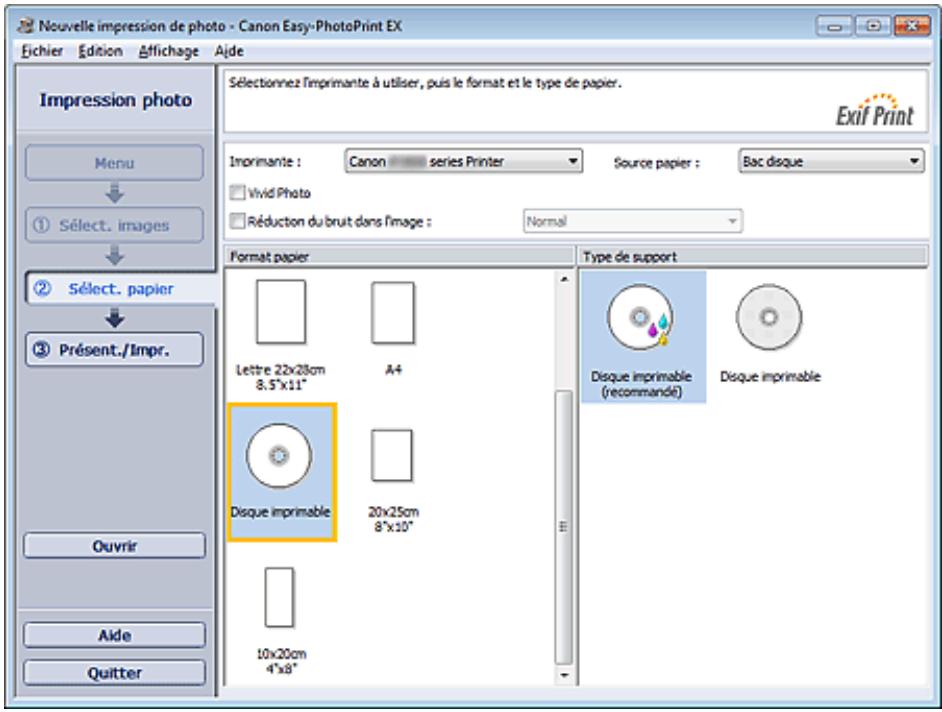Minimize the Easy-PhotoPrint EX window
Viewport: 942px width, 712px height.
834,26
